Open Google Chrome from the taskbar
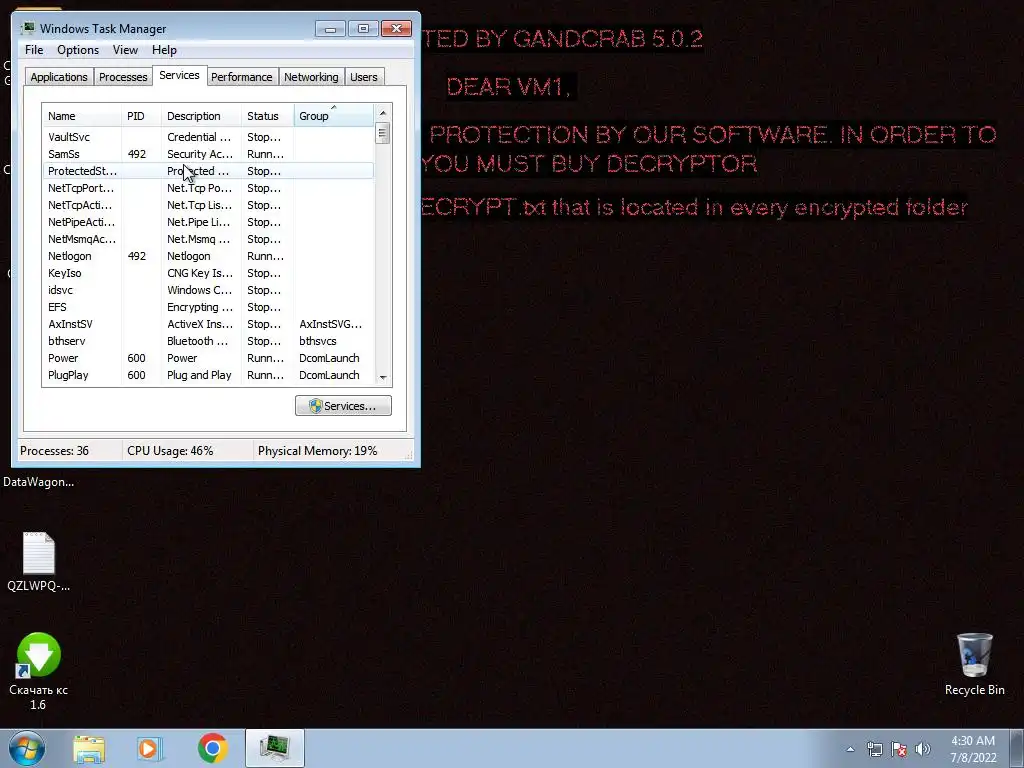This screenshot has height=768, width=1024. pyautogui.click(x=212, y=748)
